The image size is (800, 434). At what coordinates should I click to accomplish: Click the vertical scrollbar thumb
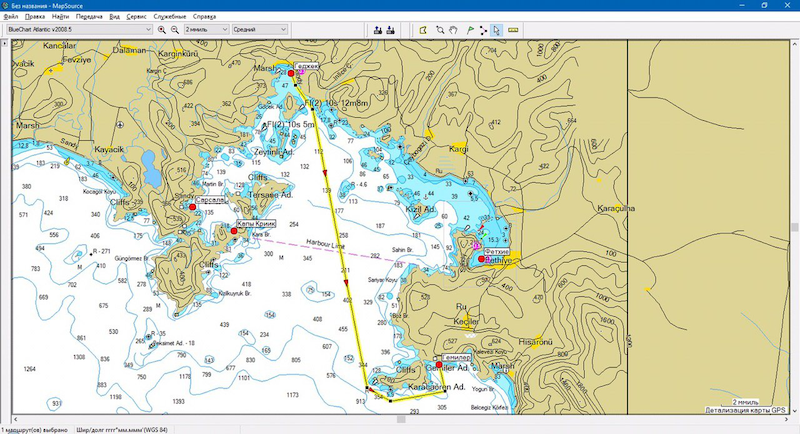tap(794, 226)
